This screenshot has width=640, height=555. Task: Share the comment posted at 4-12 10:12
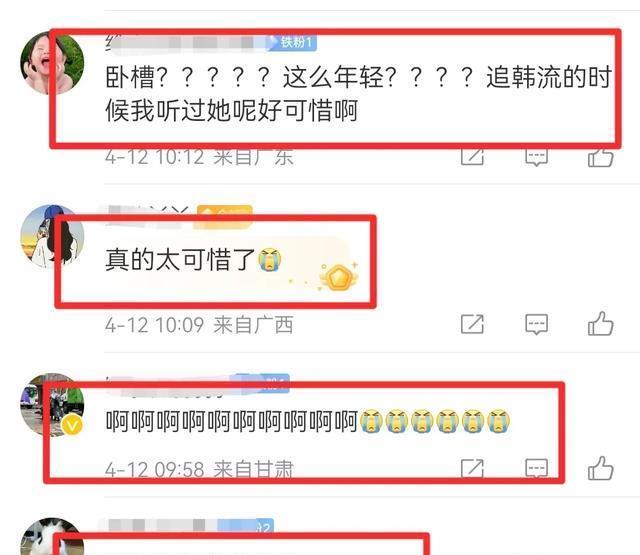pos(472,157)
